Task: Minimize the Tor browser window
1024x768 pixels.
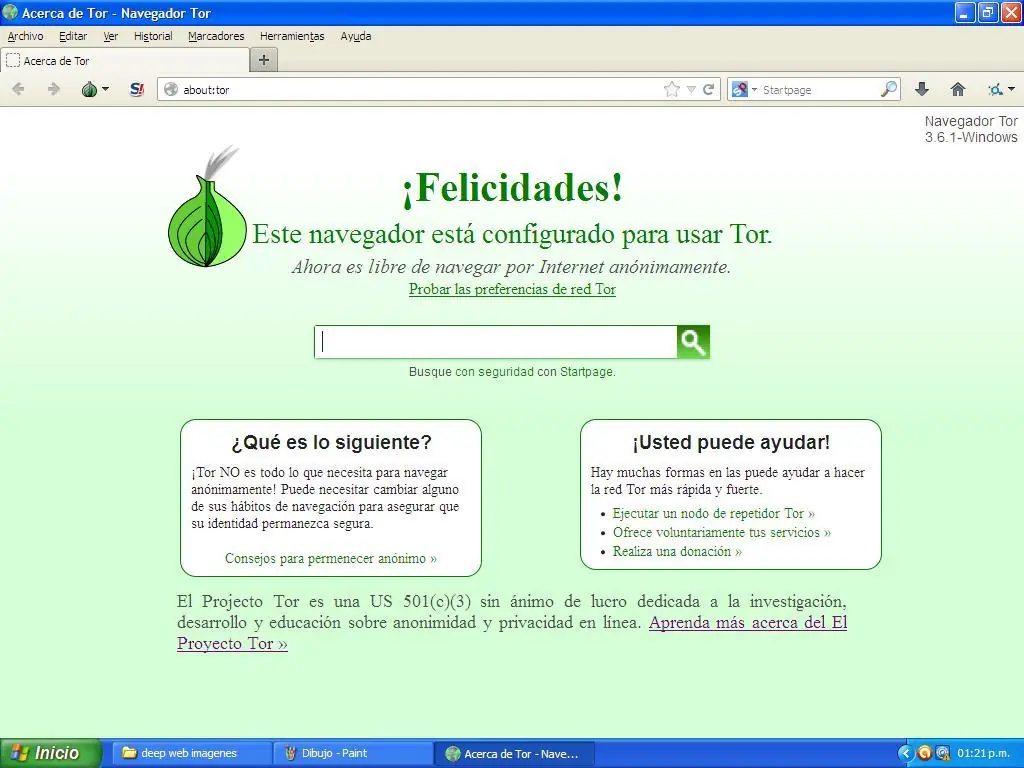Action: click(965, 12)
